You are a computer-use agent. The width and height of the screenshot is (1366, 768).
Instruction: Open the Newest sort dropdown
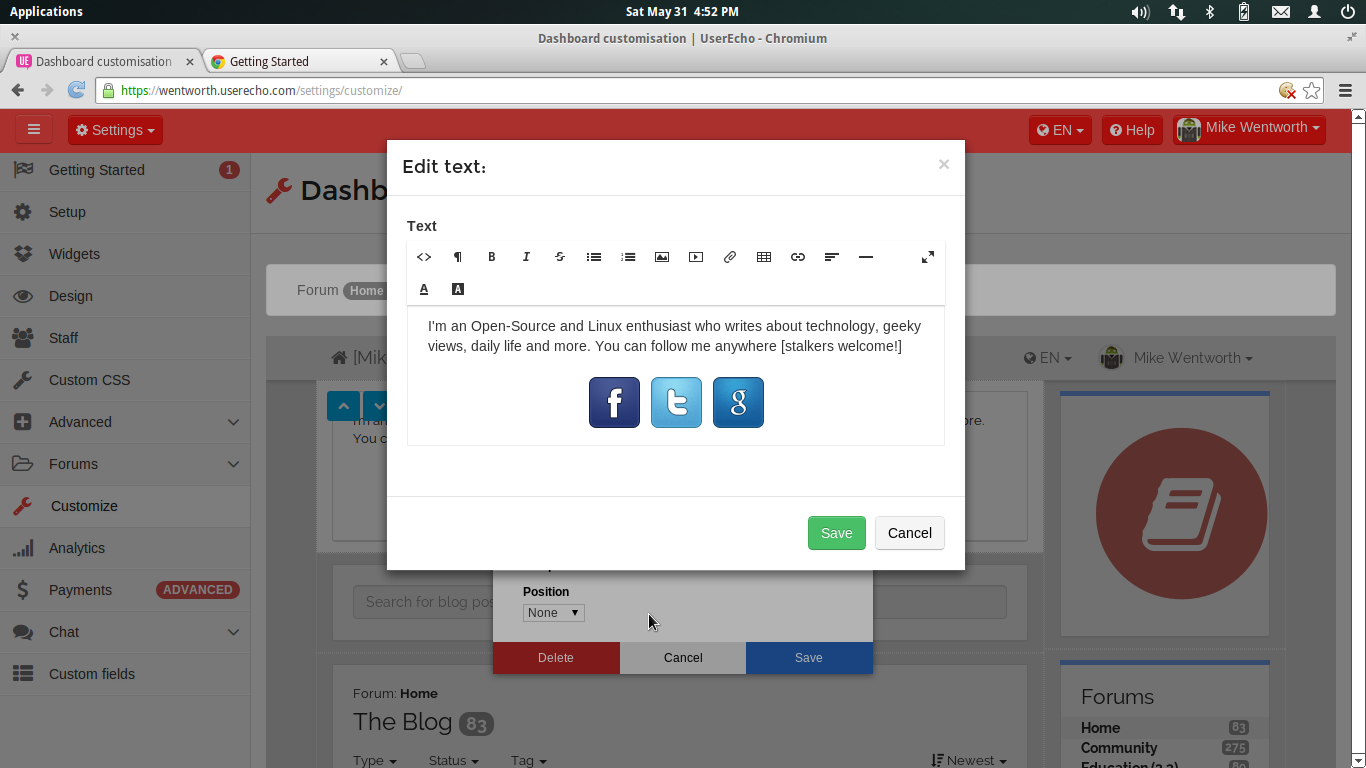pos(968,760)
